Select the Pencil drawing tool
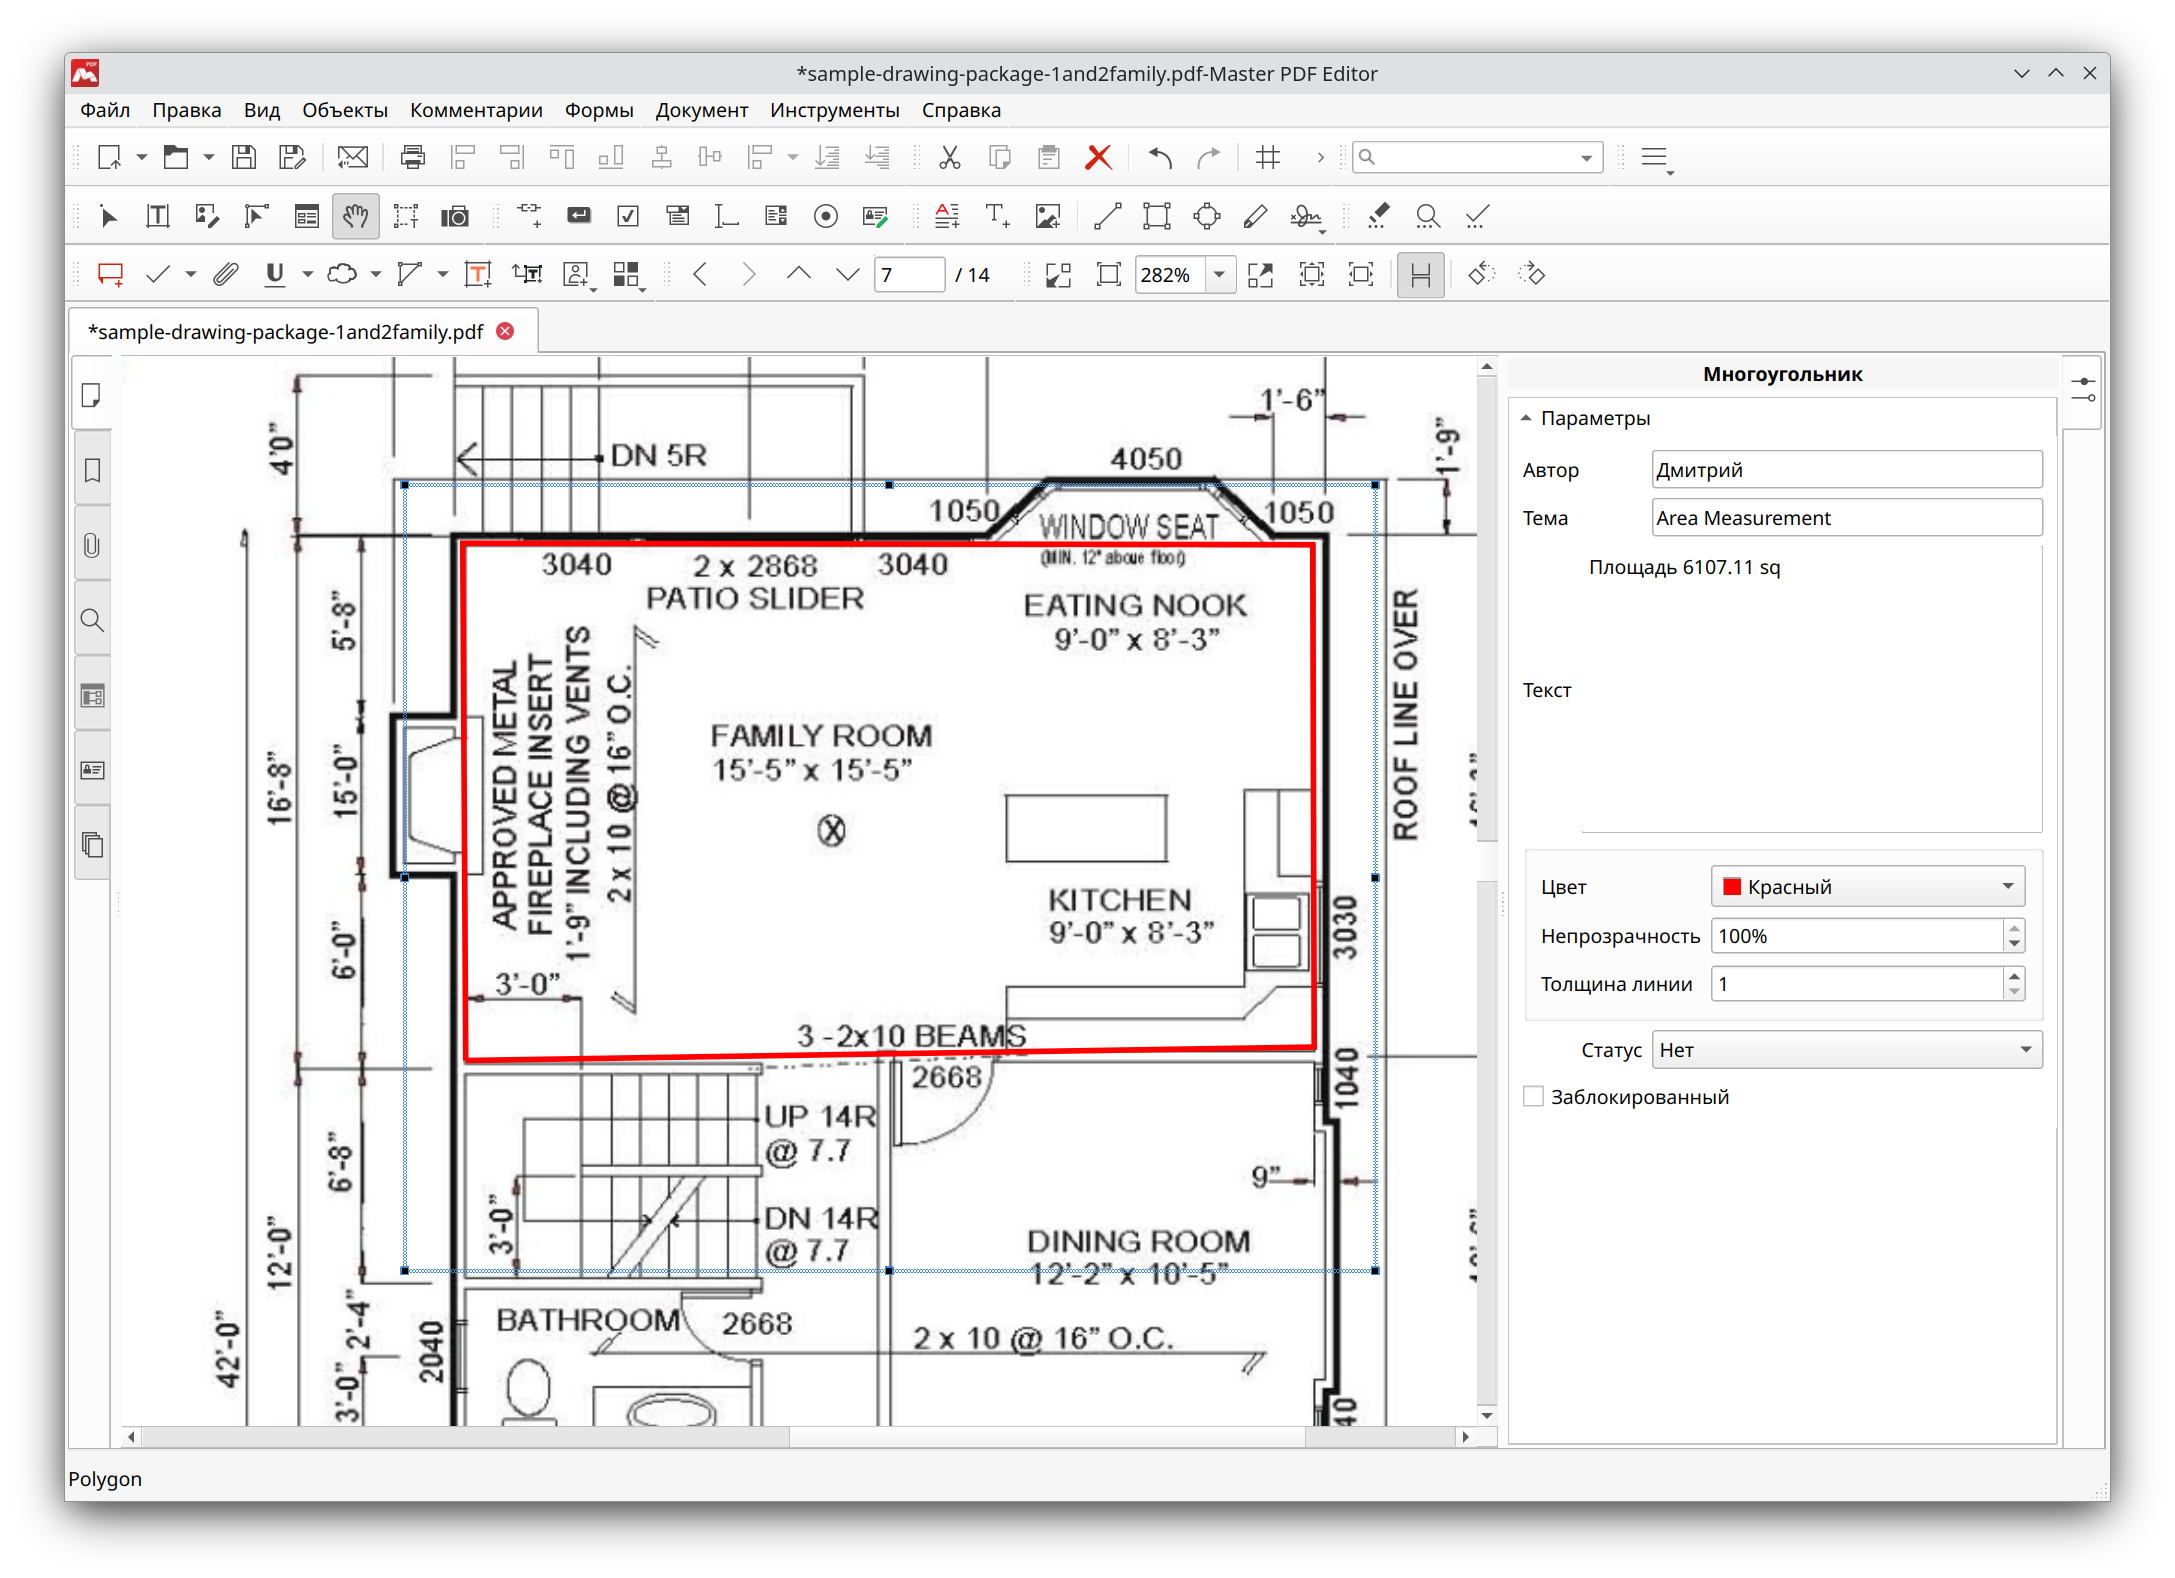The width and height of the screenshot is (2175, 1578). pyautogui.click(x=1256, y=217)
